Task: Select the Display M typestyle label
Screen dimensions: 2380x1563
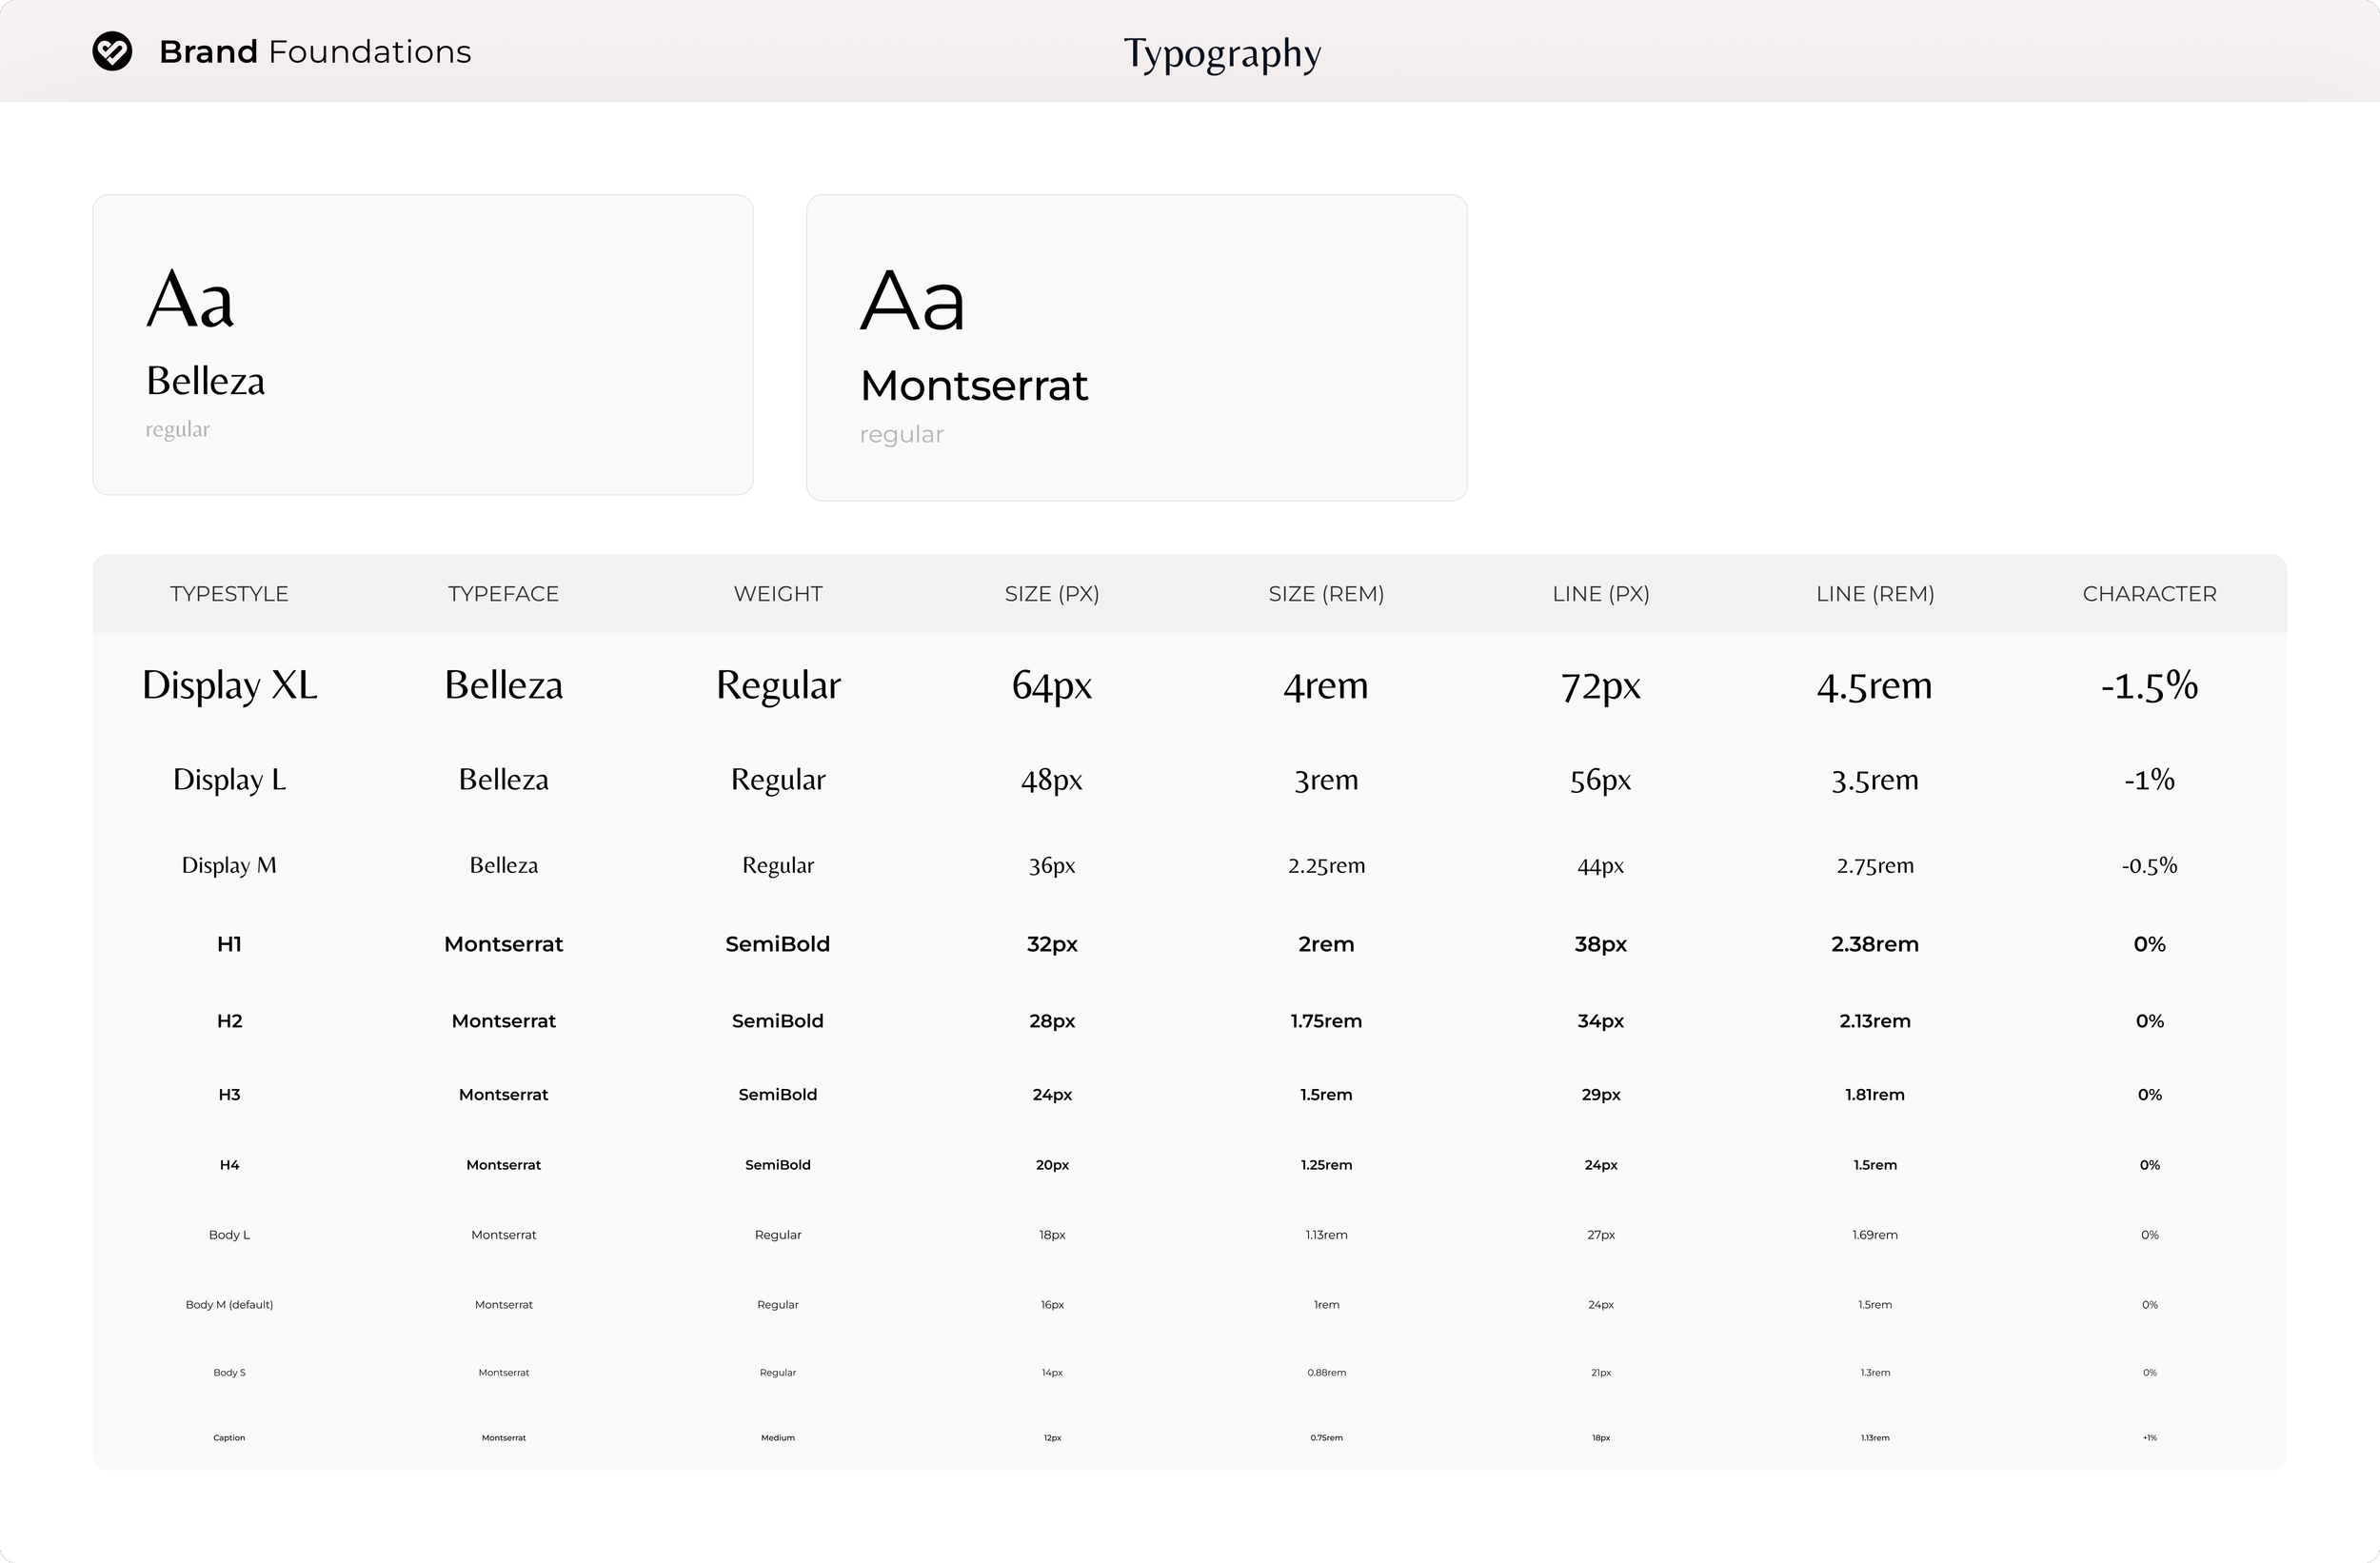Action: point(229,865)
